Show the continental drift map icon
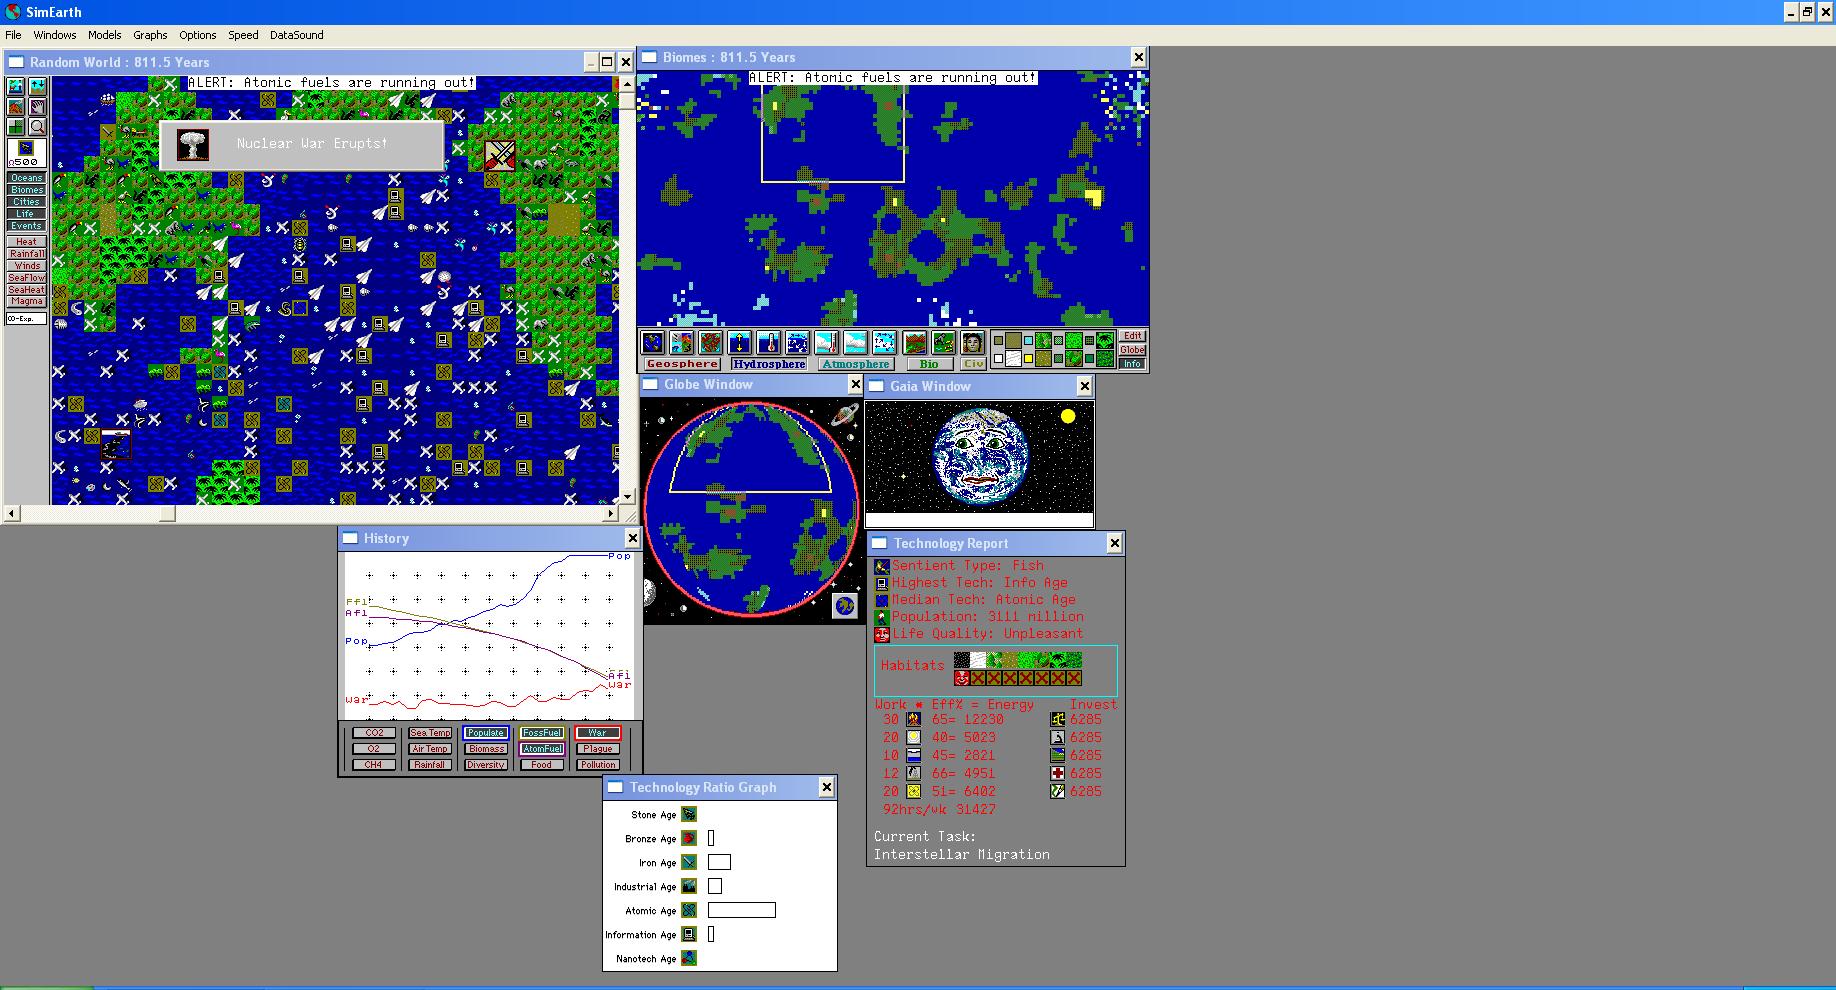The image size is (1836, 990). [682, 343]
